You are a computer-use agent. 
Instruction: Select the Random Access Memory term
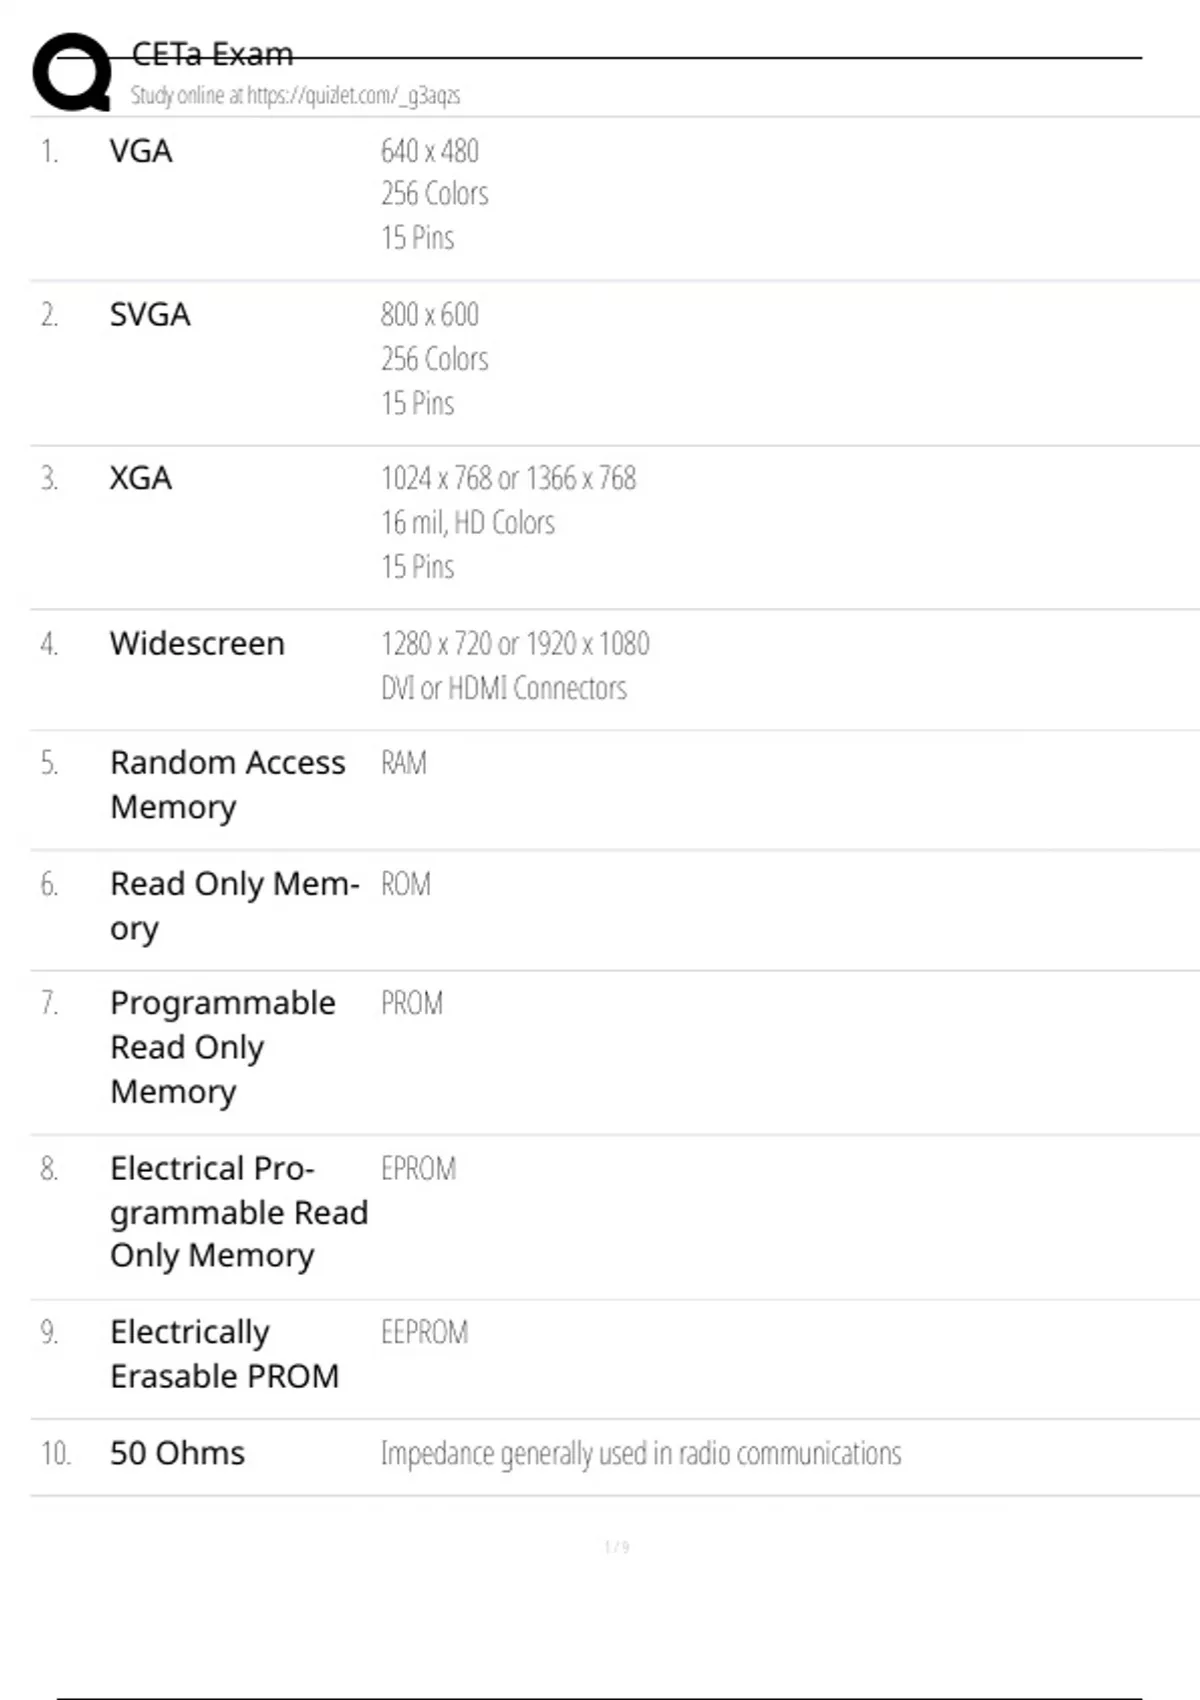tap(227, 784)
